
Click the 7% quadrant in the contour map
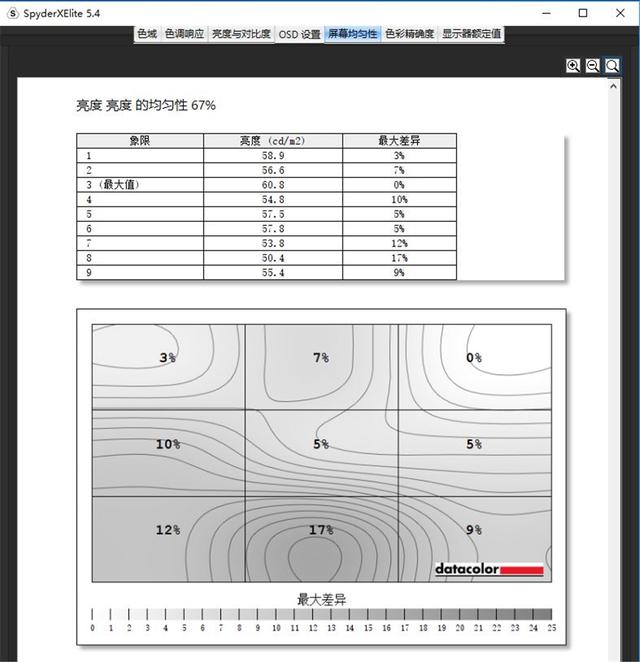pyautogui.click(x=321, y=367)
